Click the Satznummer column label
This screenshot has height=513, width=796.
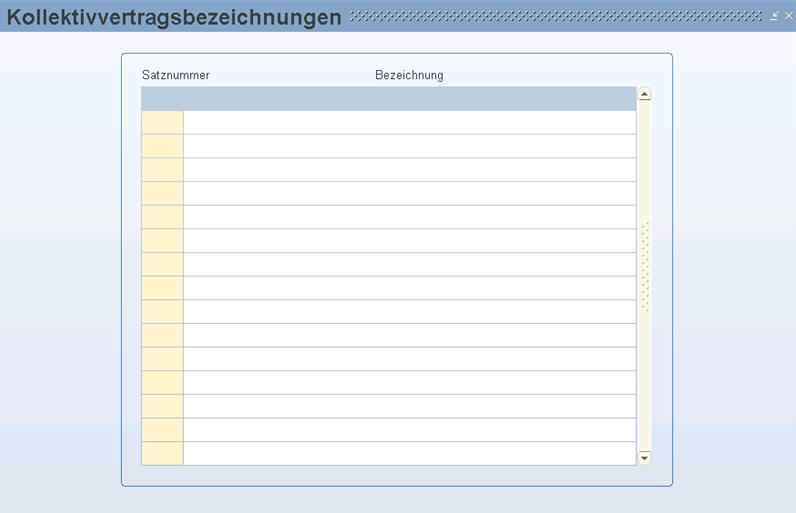[176, 75]
